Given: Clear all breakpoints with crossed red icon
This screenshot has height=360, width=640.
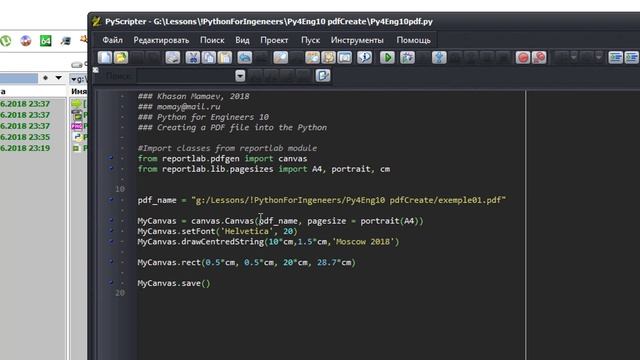Looking at the screenshot, I should point(539,58).
